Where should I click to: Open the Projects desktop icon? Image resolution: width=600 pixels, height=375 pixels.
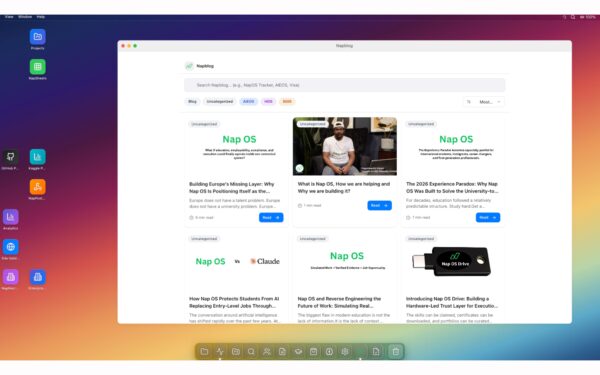click(38, 37)
